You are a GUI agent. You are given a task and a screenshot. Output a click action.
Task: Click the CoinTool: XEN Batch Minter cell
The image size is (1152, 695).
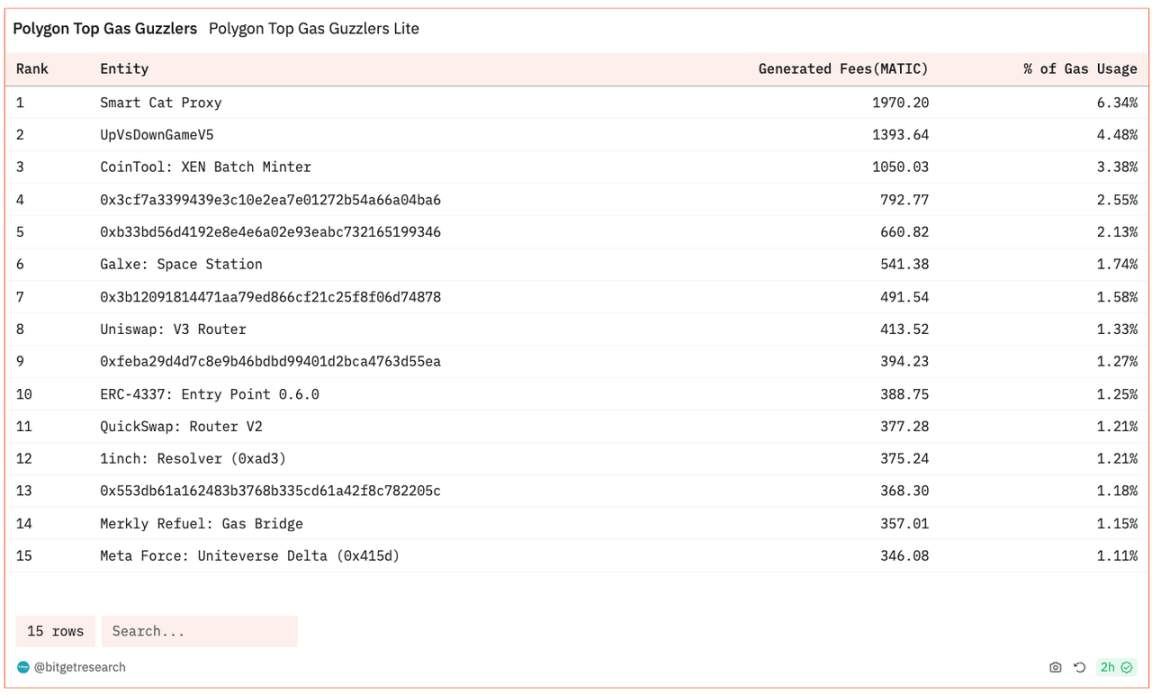[205, 167]
